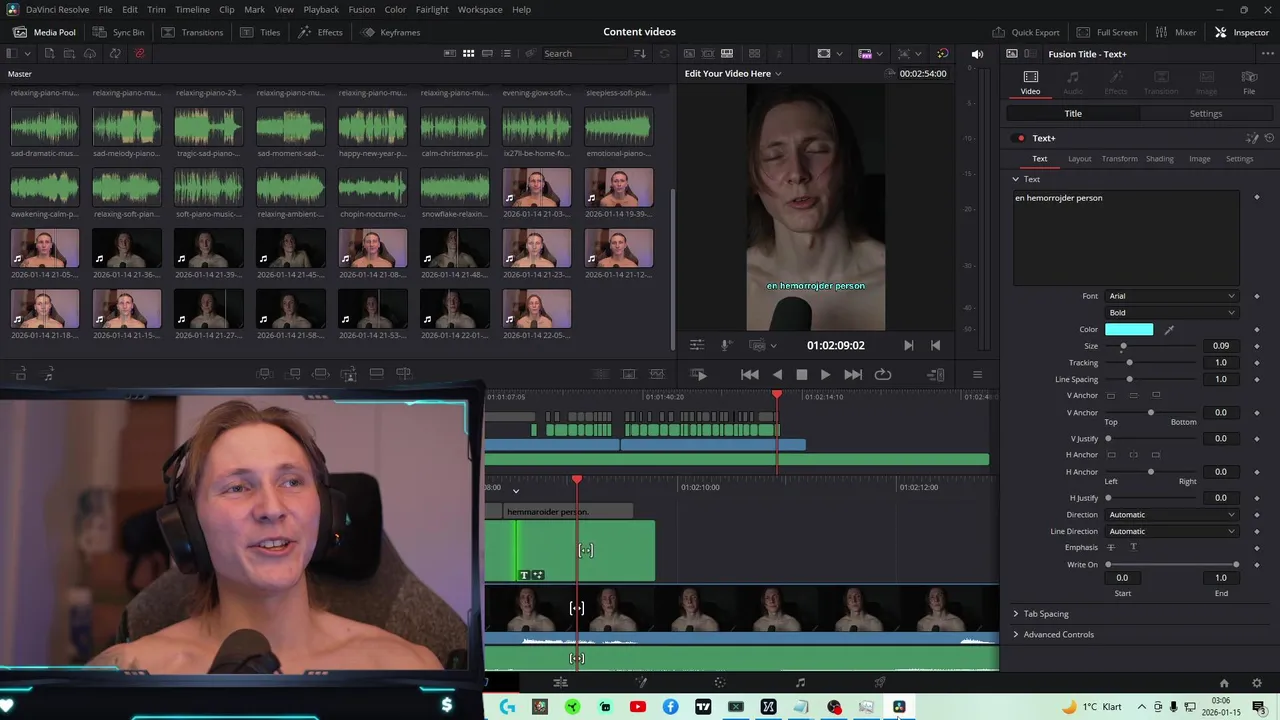Image resolution: width=1280 pixels, height=720 pixels.
Task: Toggle the Text+ enable switch
Action: click(1020, 138)
